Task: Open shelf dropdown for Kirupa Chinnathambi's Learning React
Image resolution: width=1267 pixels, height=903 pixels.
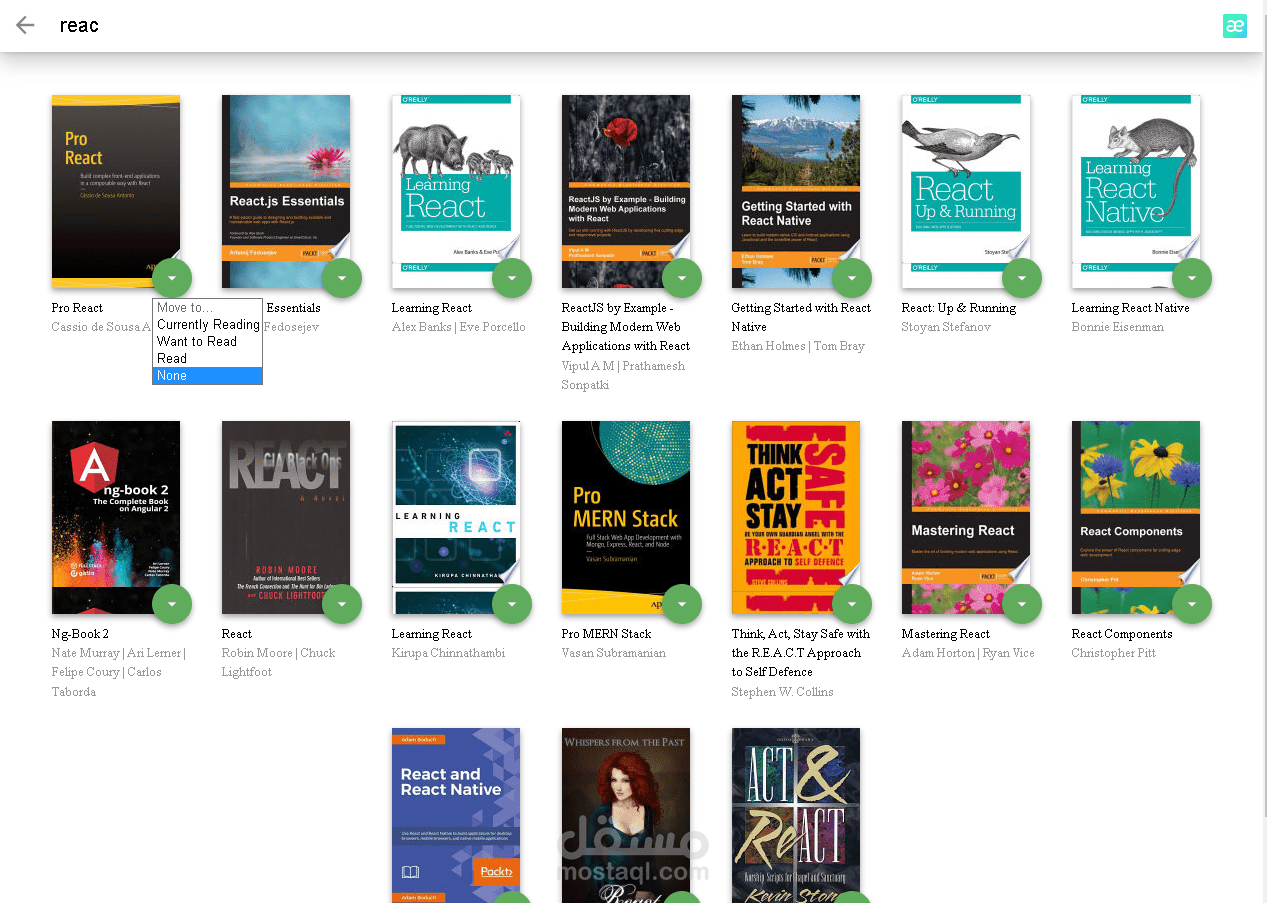Action: point(512,604)
